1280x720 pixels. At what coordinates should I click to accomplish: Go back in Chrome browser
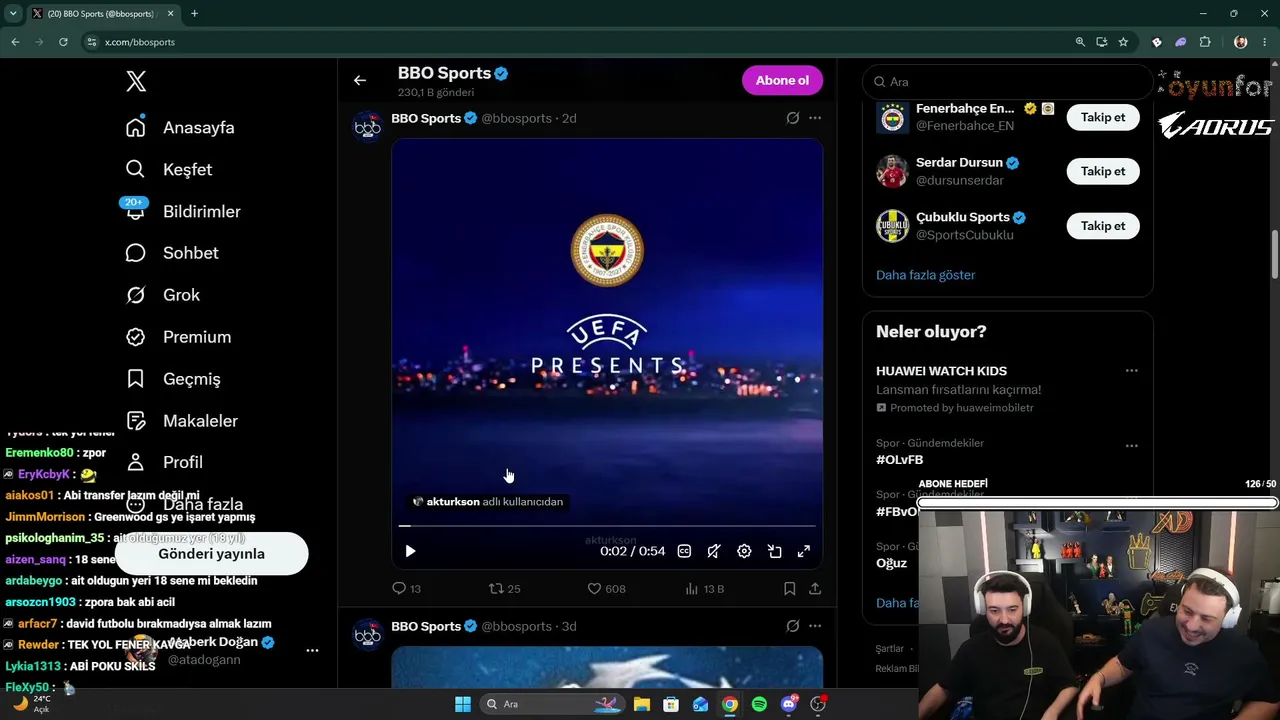(x=15, y=42)
